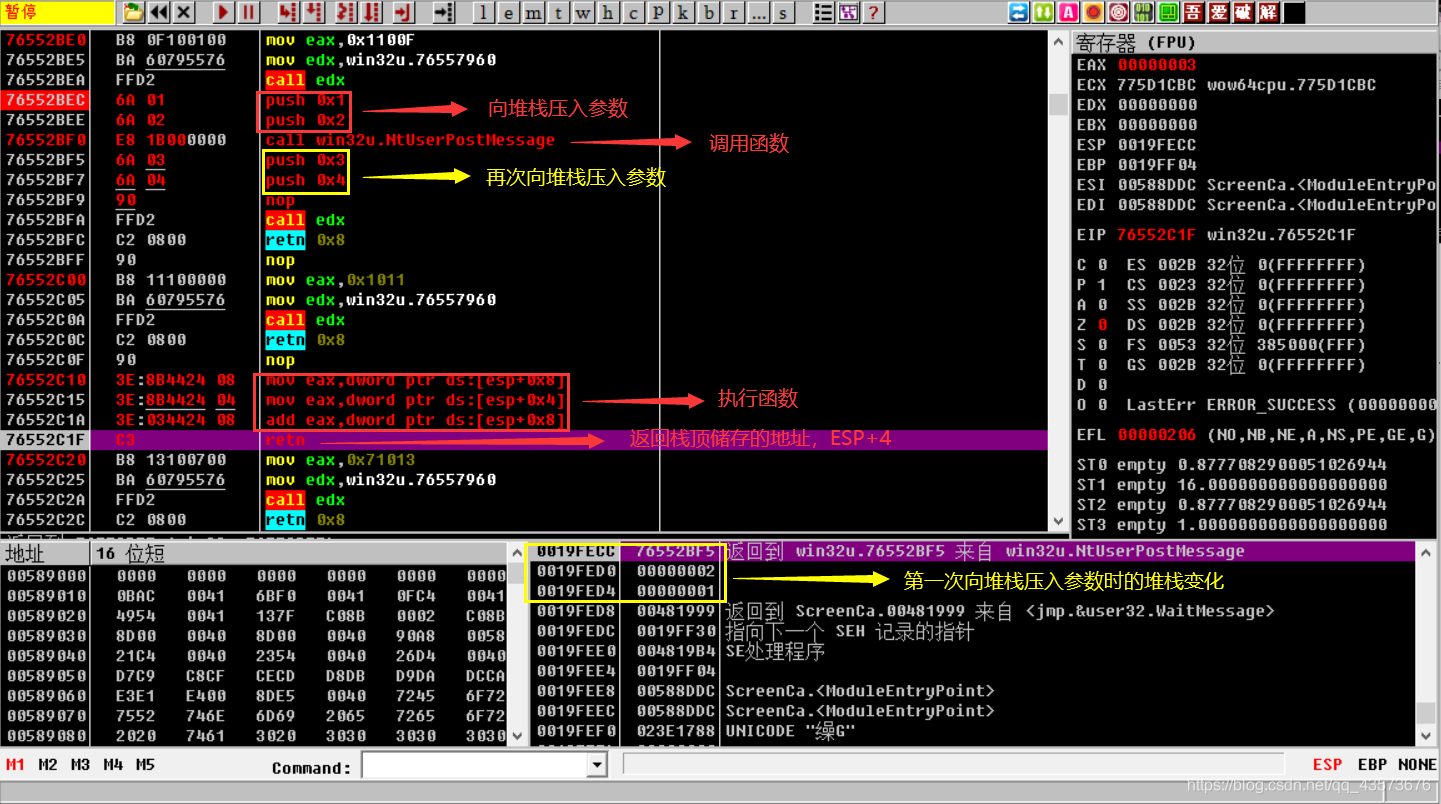Show the Log window via l button
1441x804 pixels.
[484, 13]
